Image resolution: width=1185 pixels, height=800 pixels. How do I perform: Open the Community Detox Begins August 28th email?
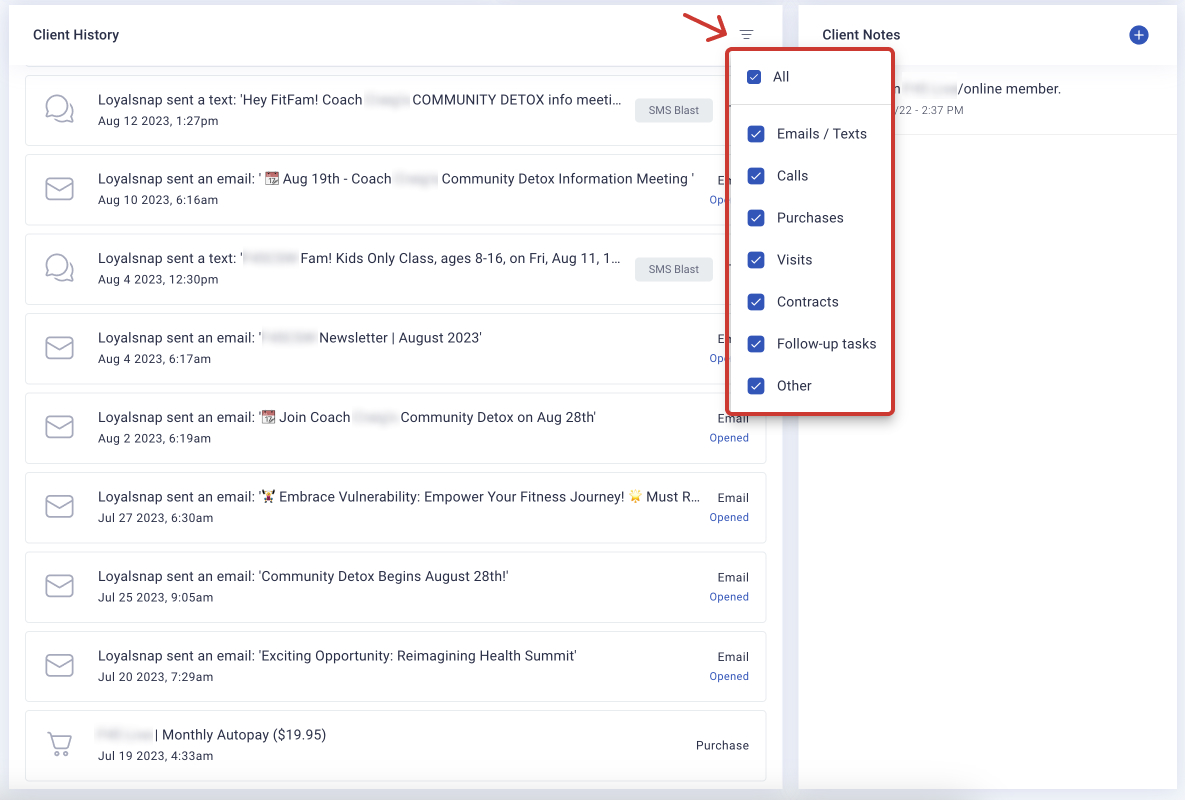pyautogui.click(x=303, y=577)
